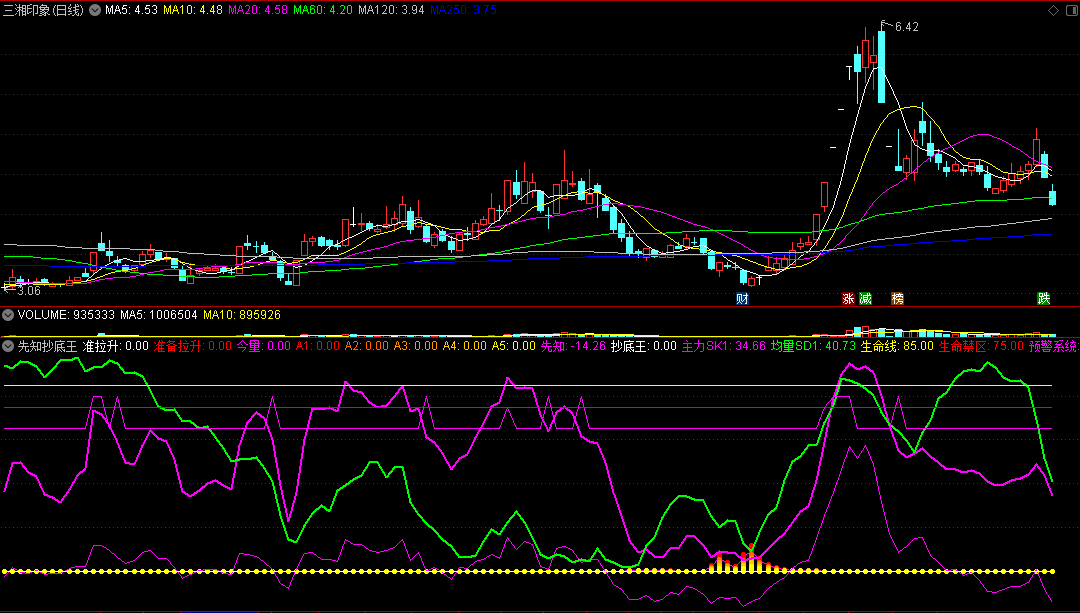Click the green 跌 marker
Viewport: 1080px width, 613px height.
(1044, 298)
